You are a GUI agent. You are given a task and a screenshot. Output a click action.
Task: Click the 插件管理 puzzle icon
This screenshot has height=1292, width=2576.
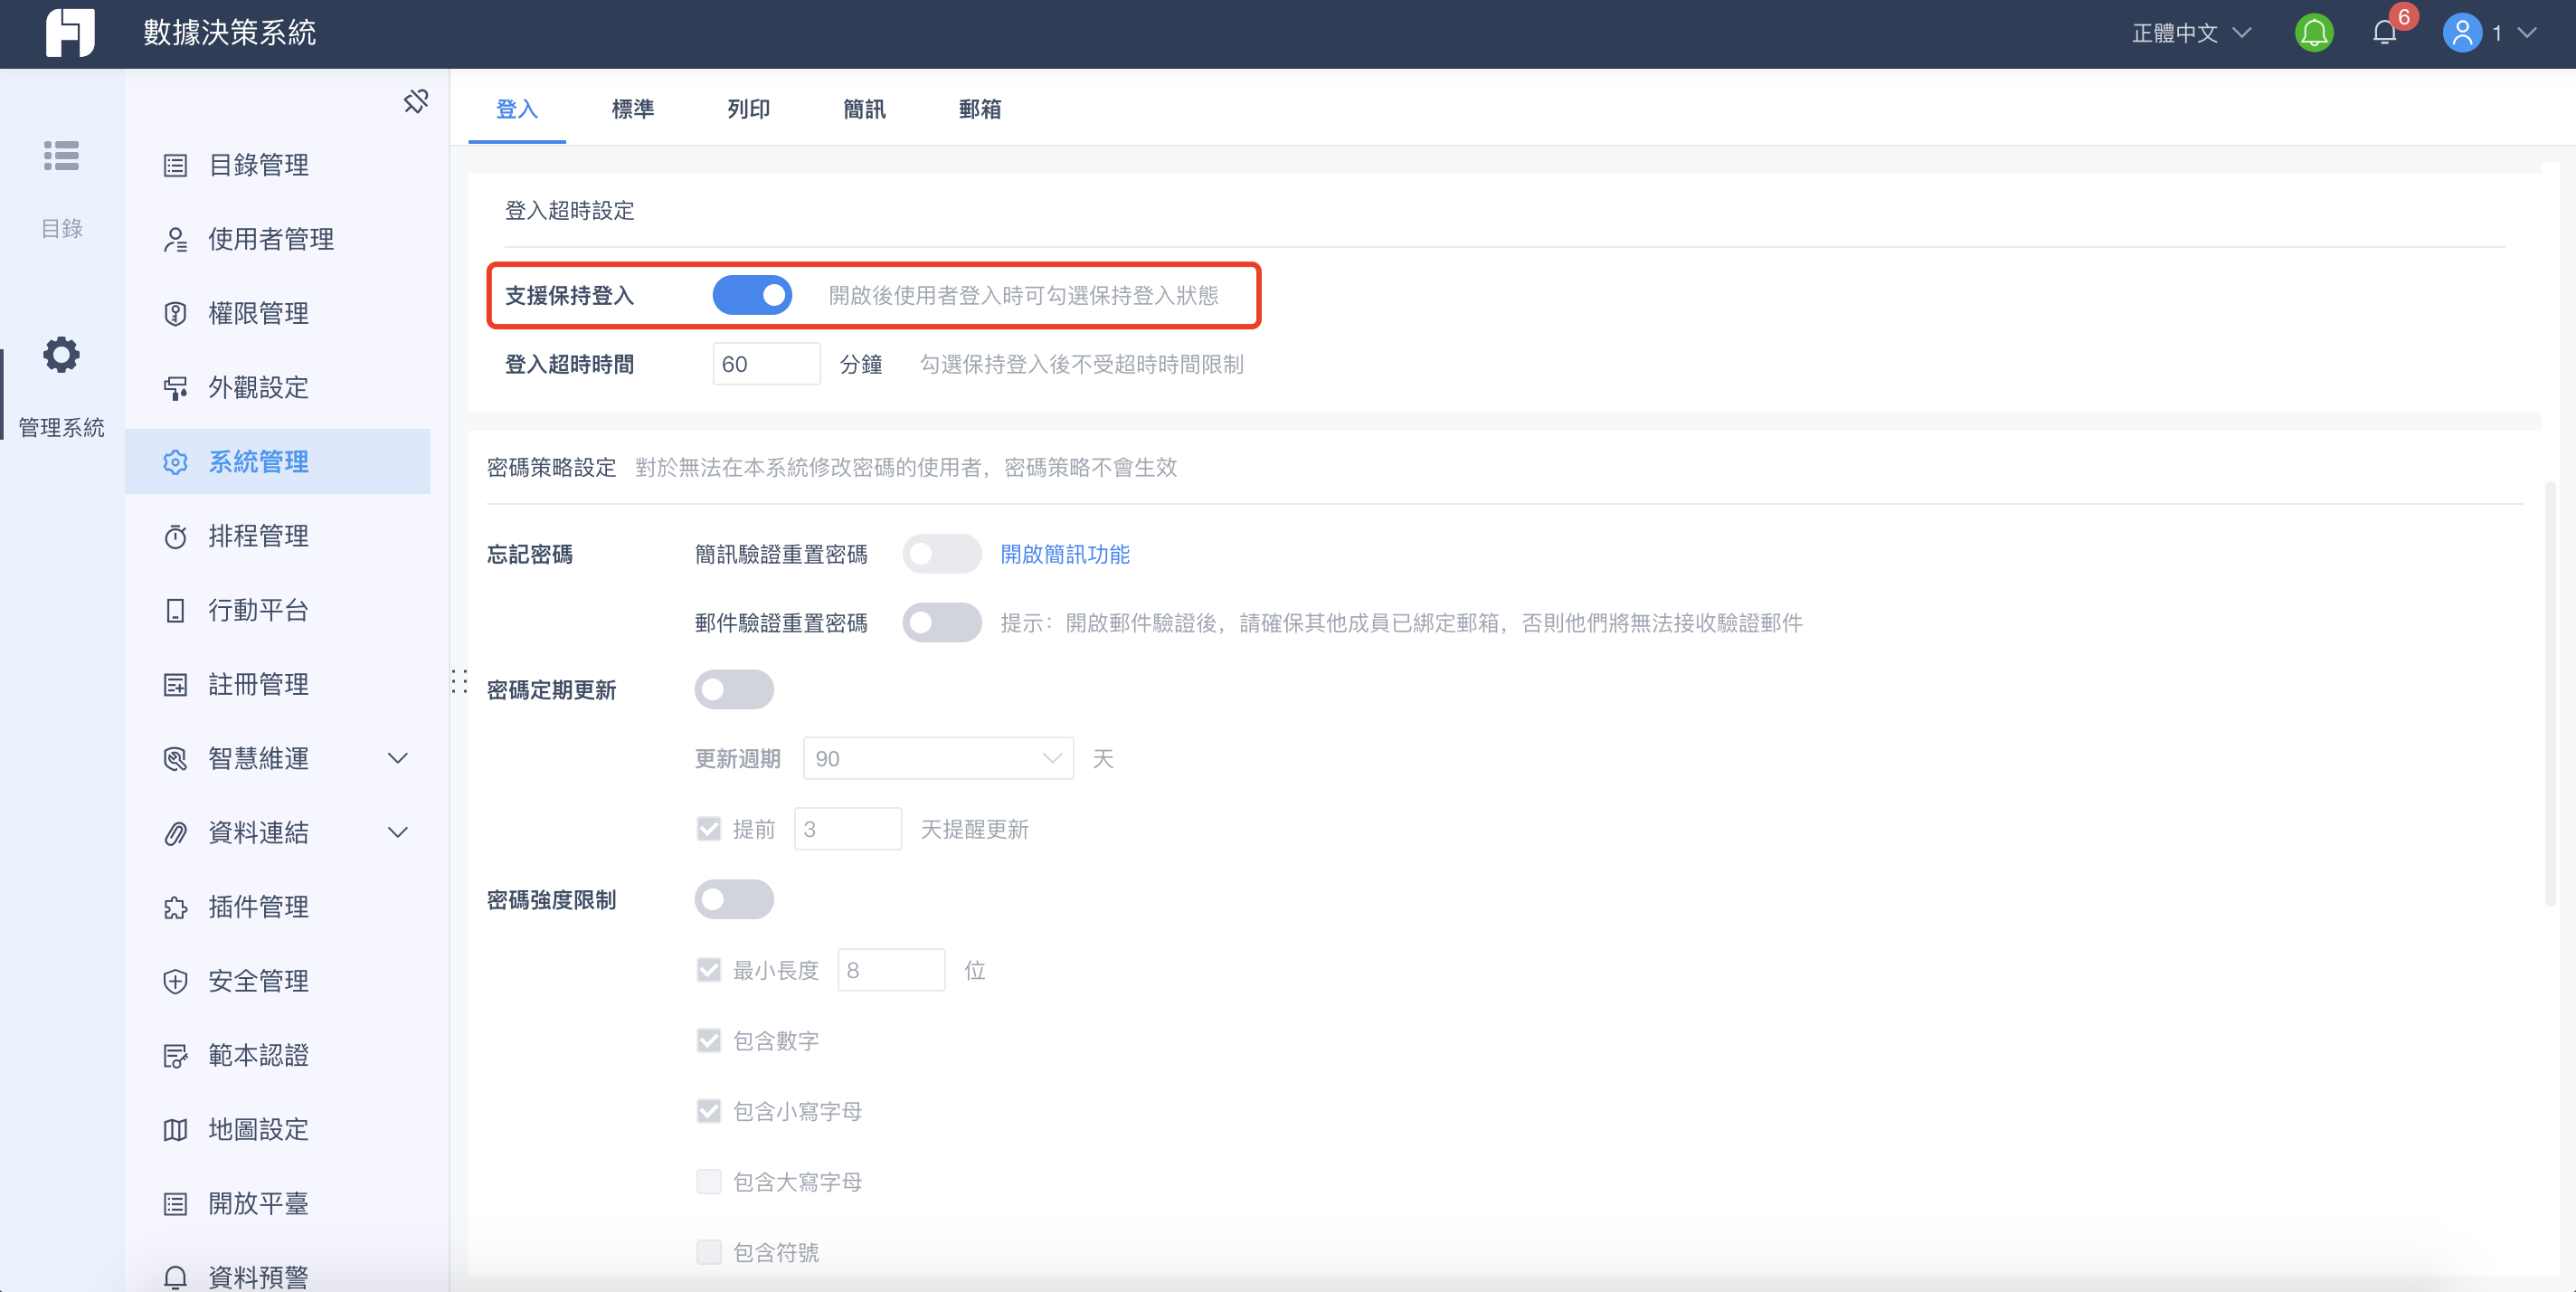click(175, 907)
